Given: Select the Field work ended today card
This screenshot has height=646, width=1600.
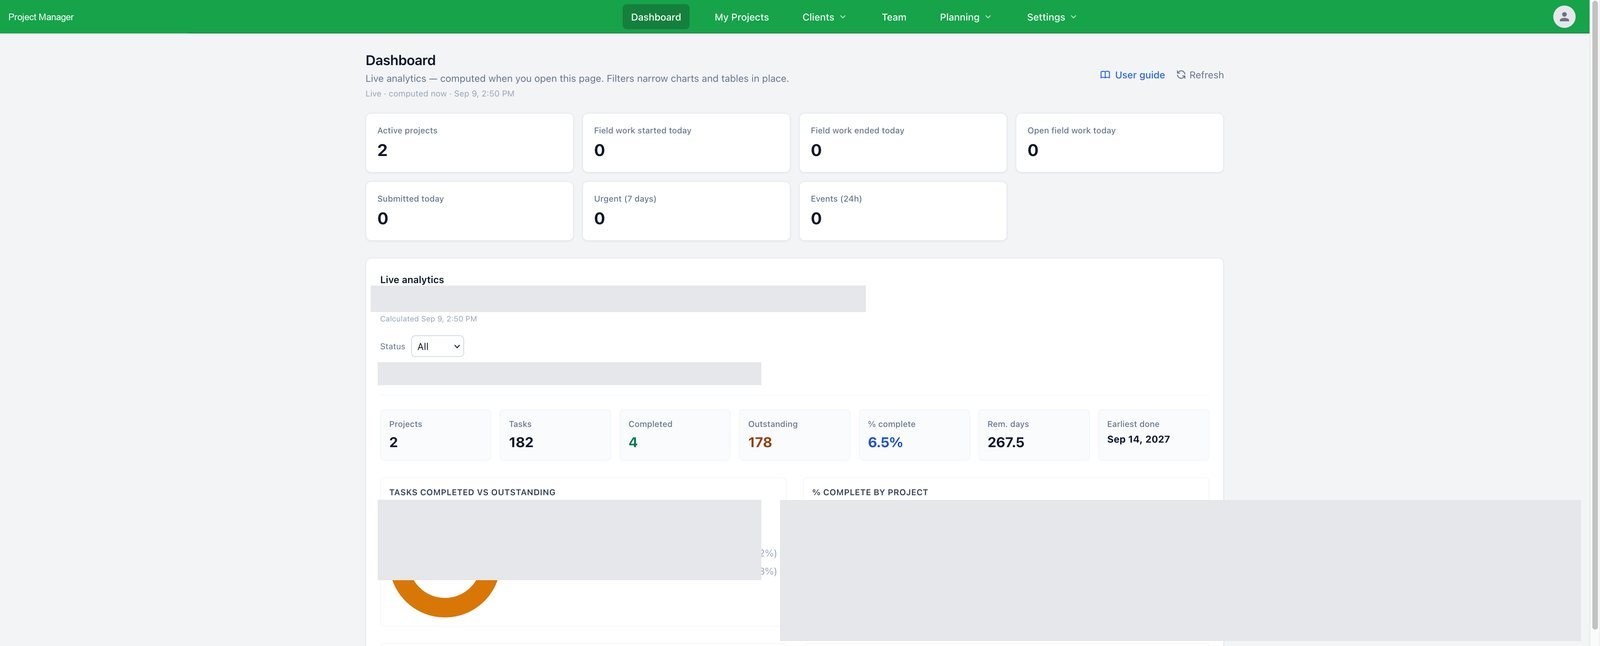Looking at the screenshot, I should pyautogui.click(x=903, y=143).
